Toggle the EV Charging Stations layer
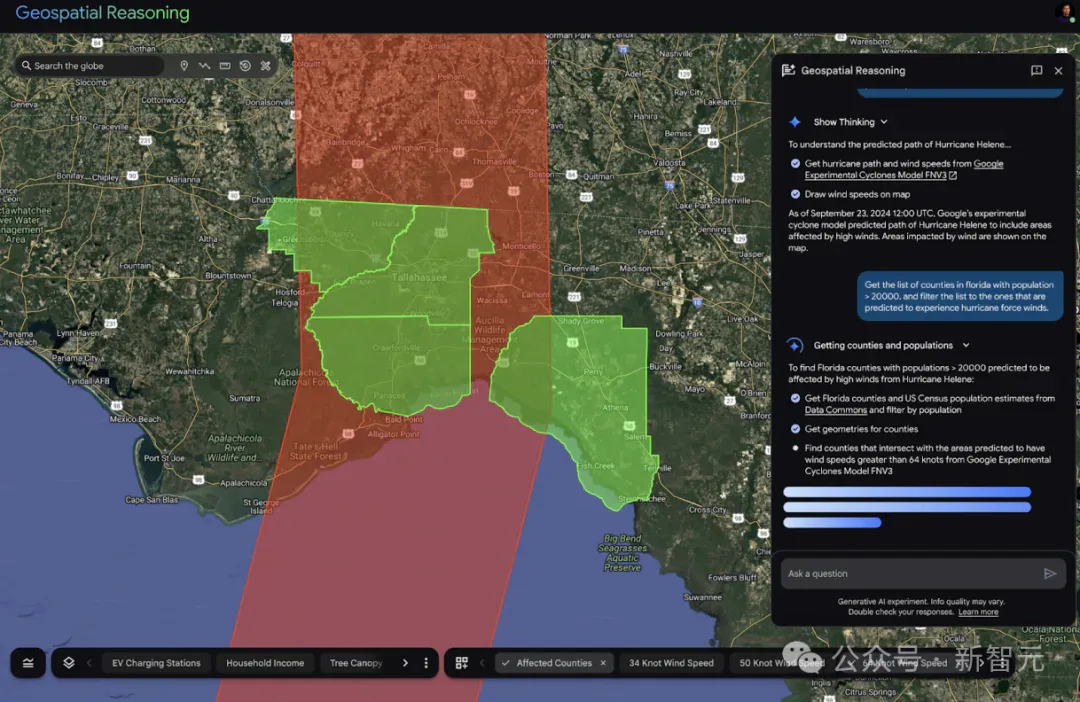This screenshot has width=1080, height=702. point(156,663)
